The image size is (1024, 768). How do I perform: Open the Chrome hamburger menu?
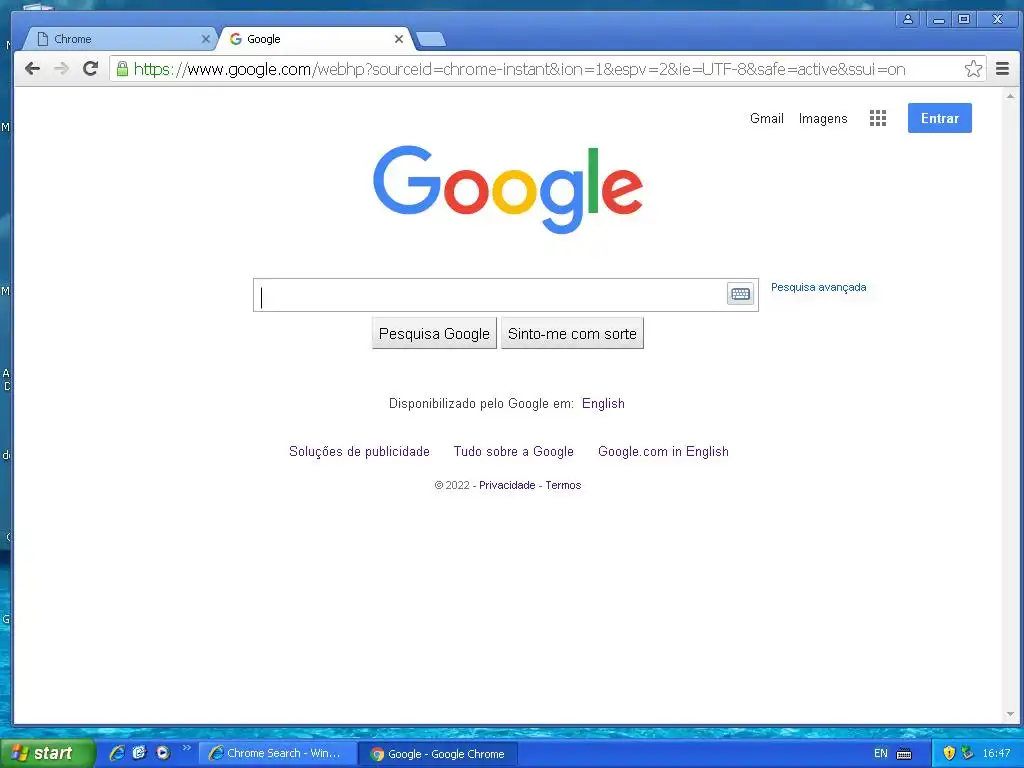pyautogui.click(x=1002, y=68)
